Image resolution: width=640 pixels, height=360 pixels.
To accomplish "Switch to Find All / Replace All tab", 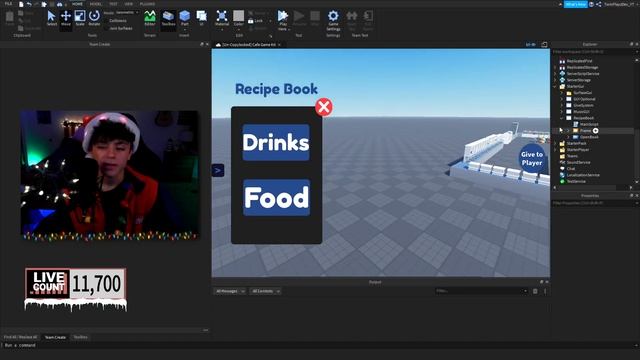I will pos(20,337).
